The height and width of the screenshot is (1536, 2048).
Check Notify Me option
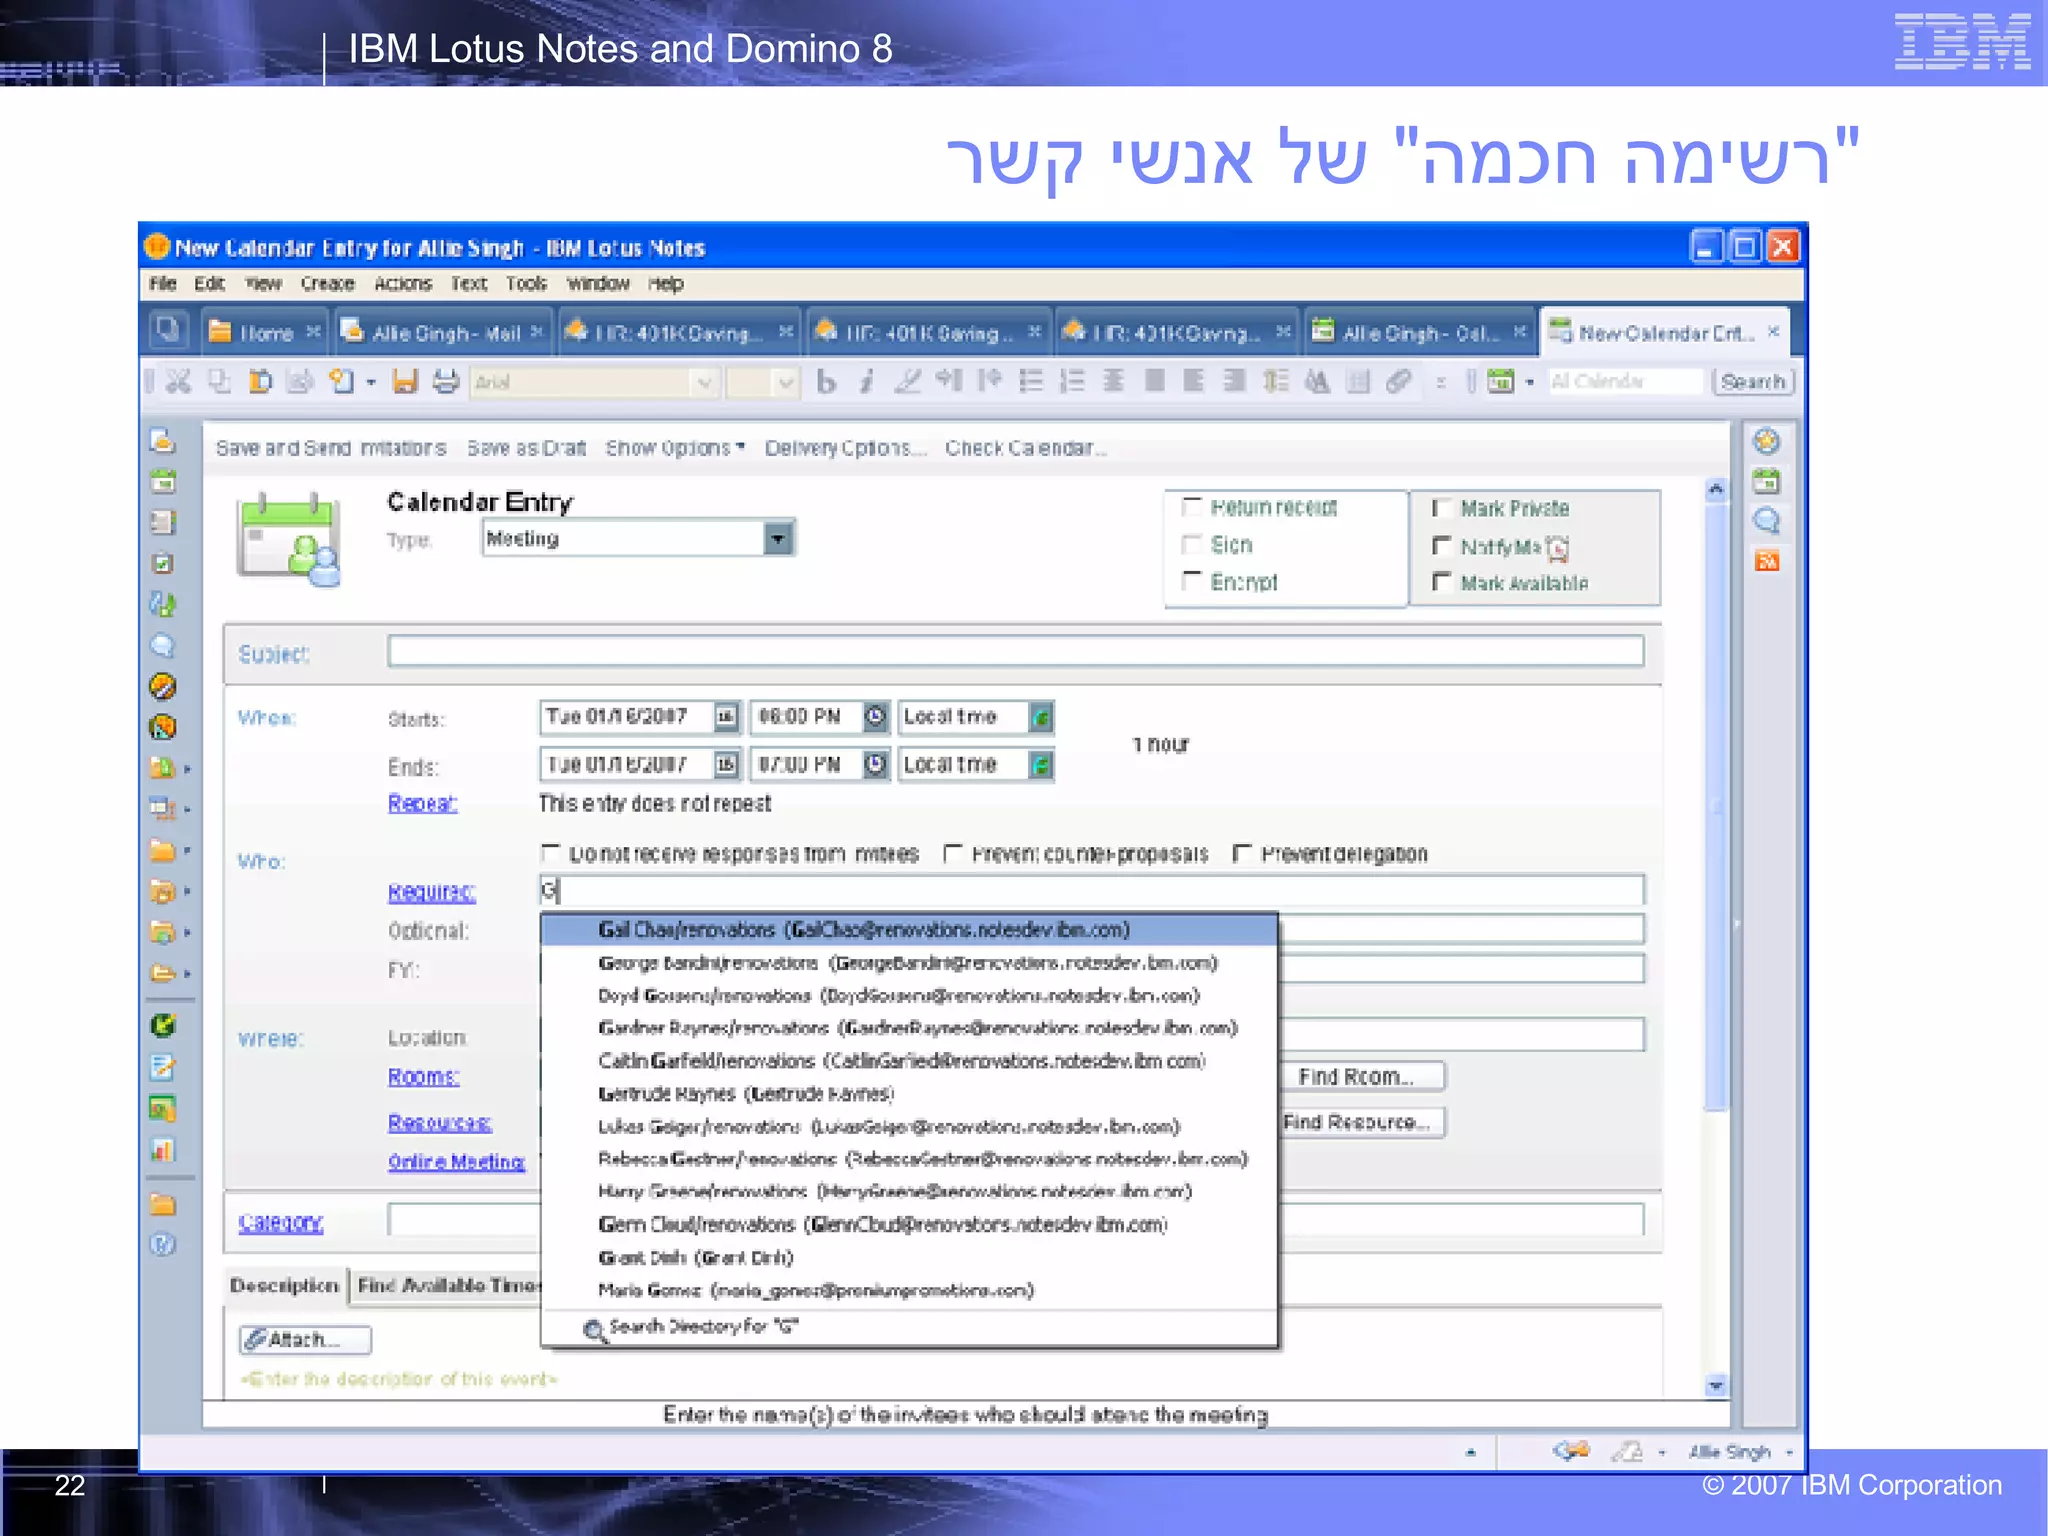point(1441,545)
